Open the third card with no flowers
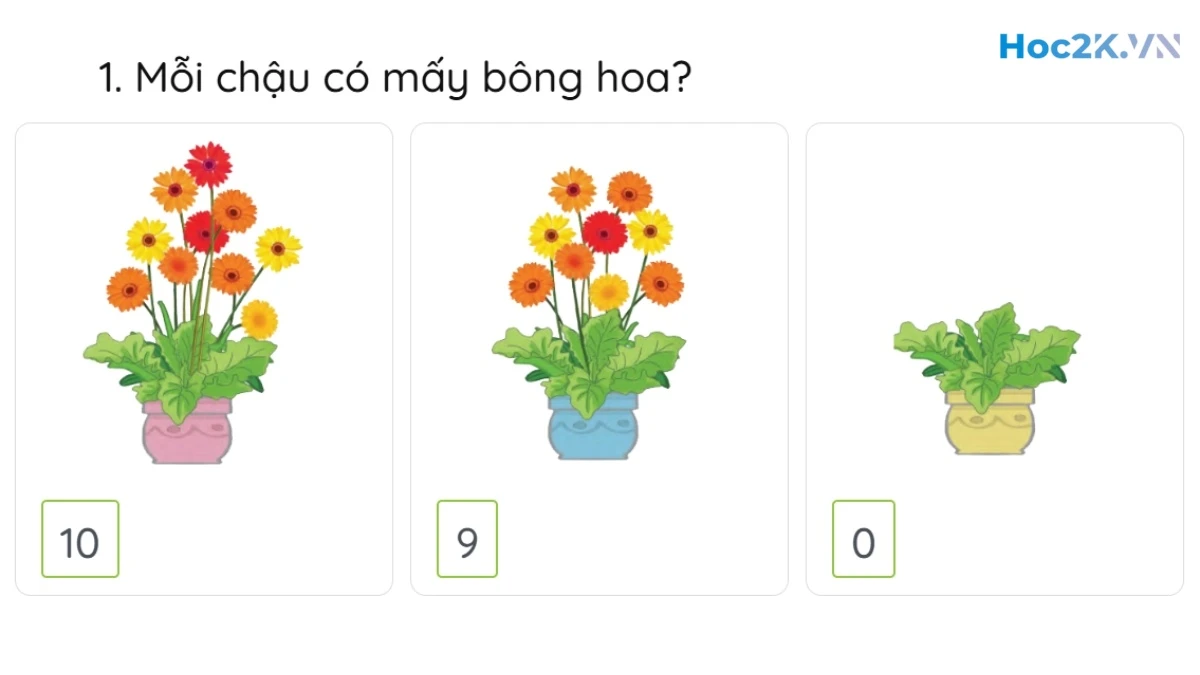Viewport: 1200px width, 675px height. (995, 359)
